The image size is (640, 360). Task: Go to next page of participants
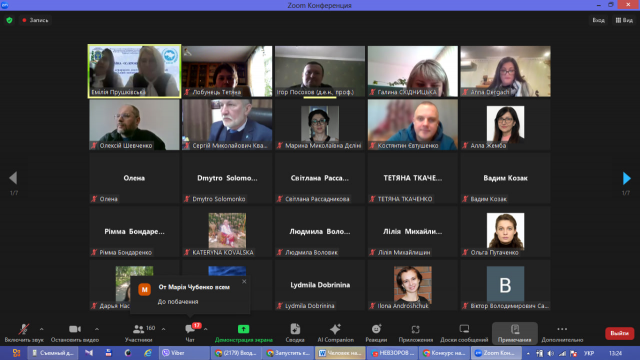tap(627, 178)
